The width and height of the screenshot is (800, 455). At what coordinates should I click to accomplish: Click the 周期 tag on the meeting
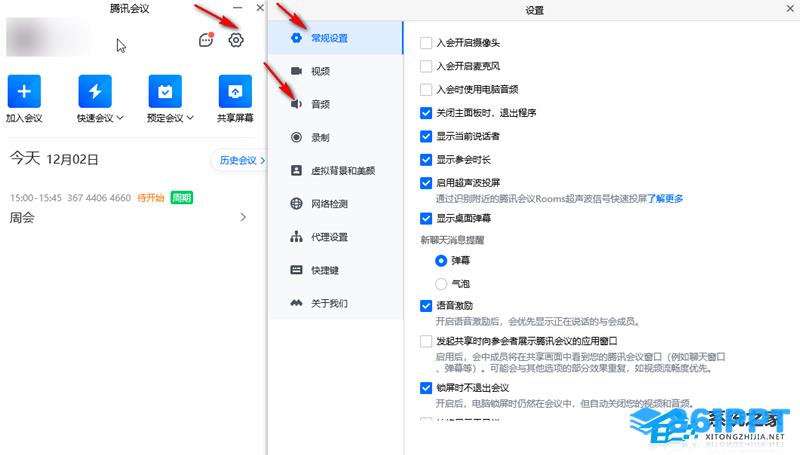[x=182, y=197]
